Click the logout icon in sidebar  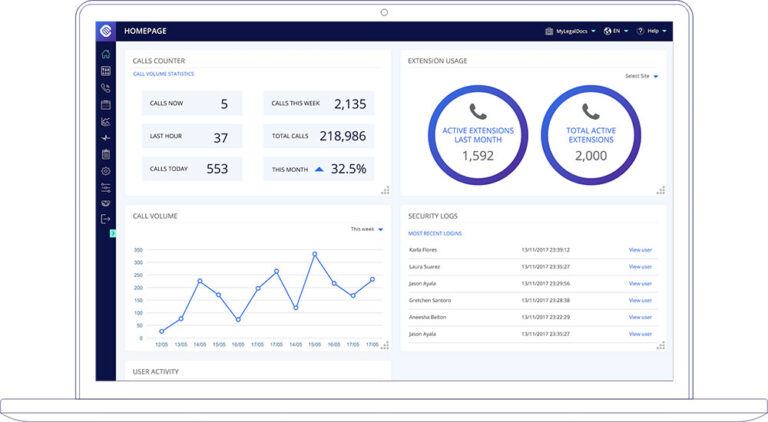pos(106,219)
